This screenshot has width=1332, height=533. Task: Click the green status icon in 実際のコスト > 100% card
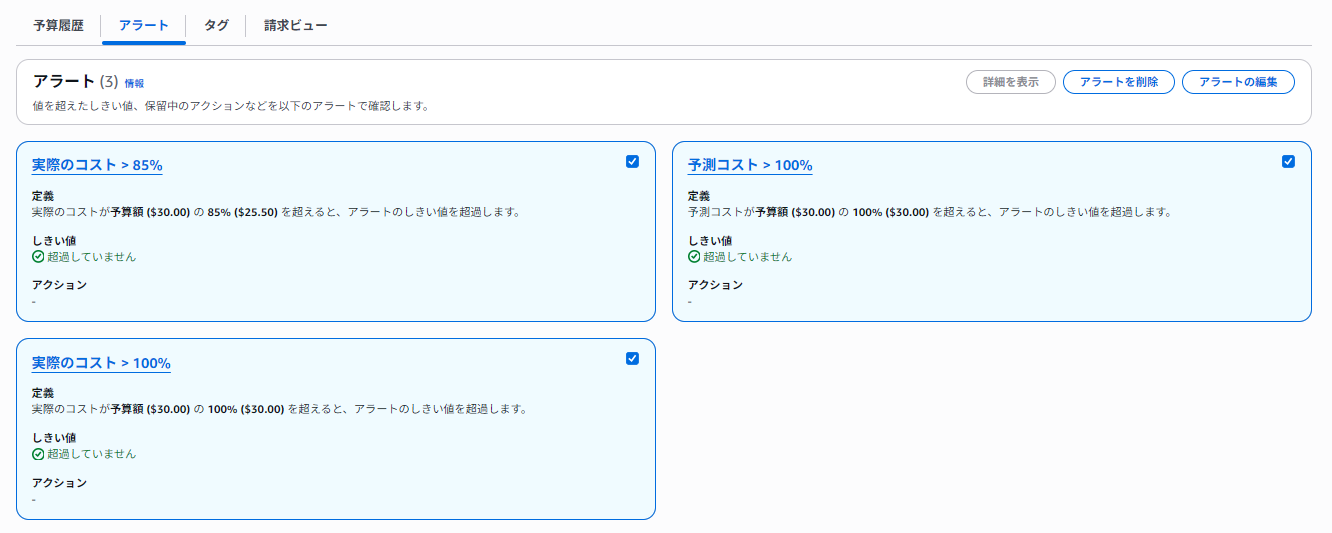point(38,454)
